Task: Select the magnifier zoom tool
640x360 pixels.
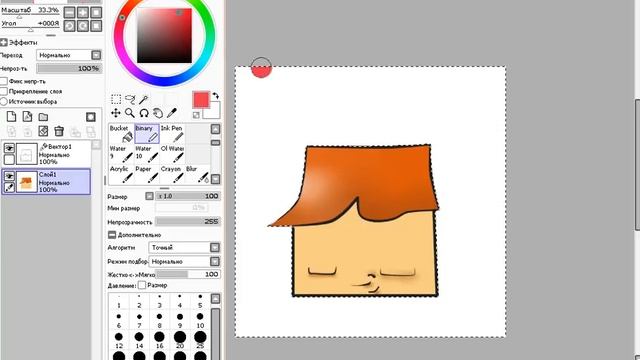Action: 130,113
